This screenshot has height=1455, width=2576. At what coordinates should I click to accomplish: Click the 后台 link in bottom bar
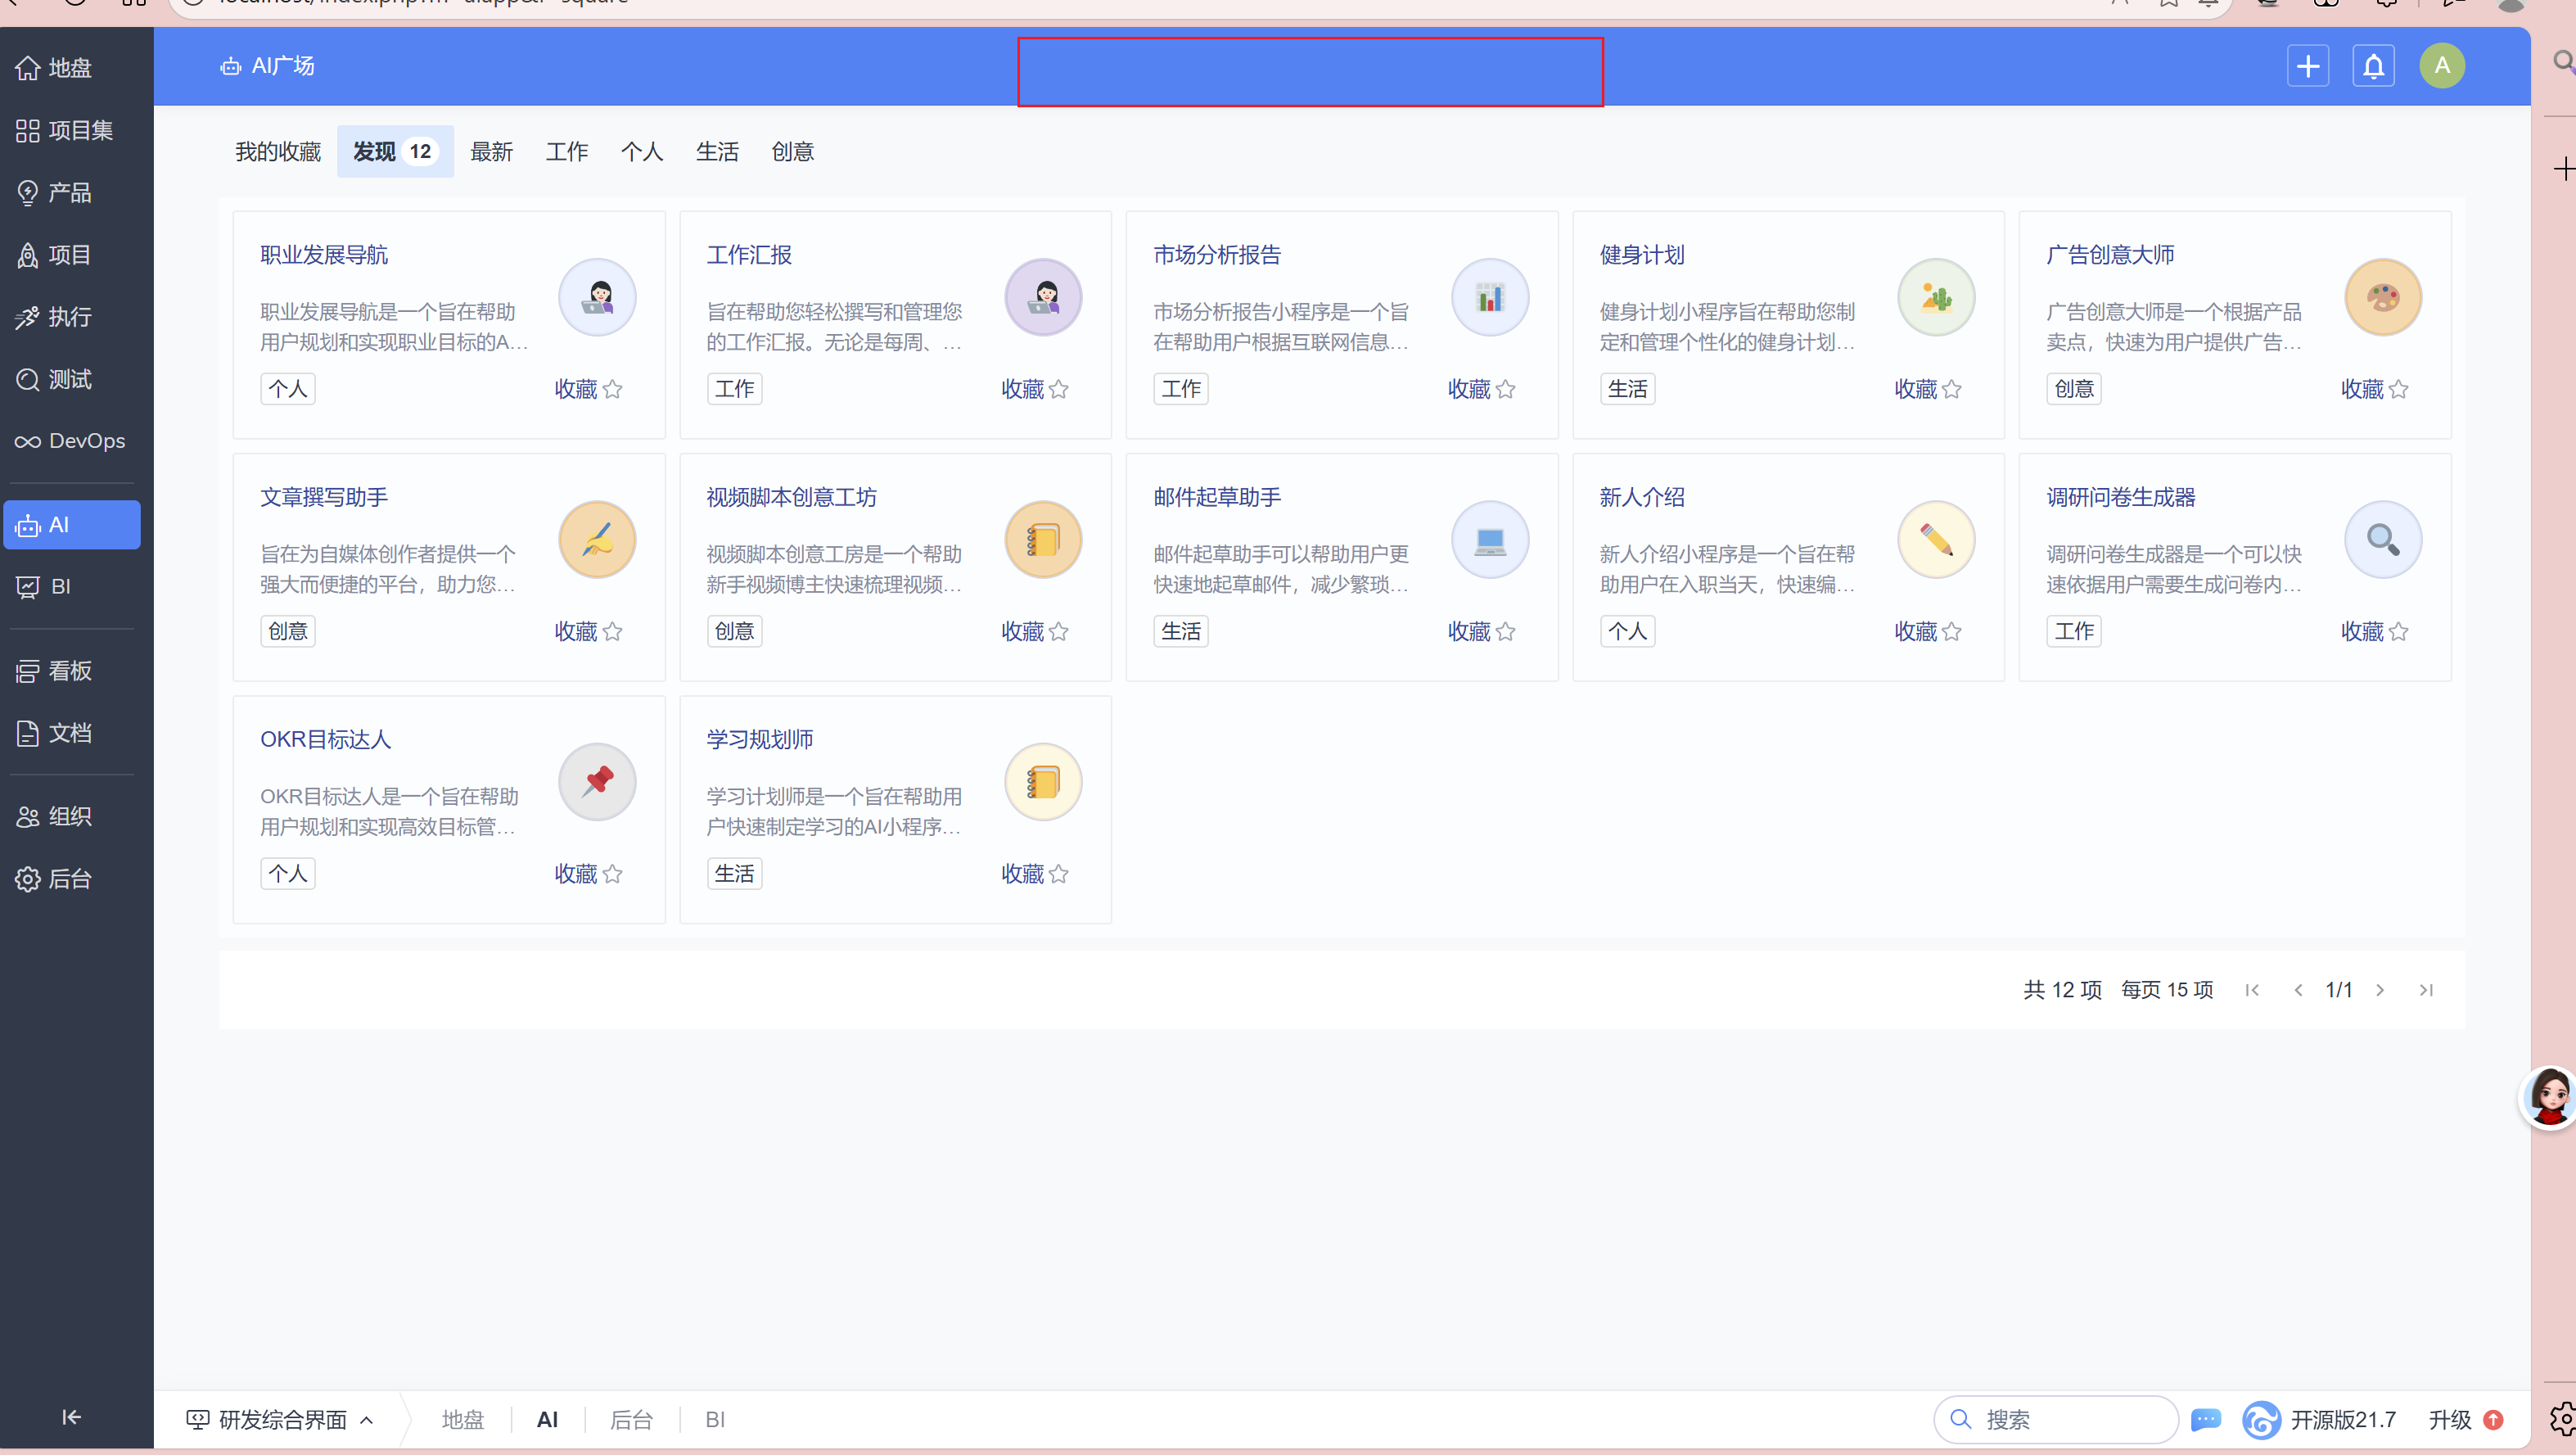pos(631,1419)
